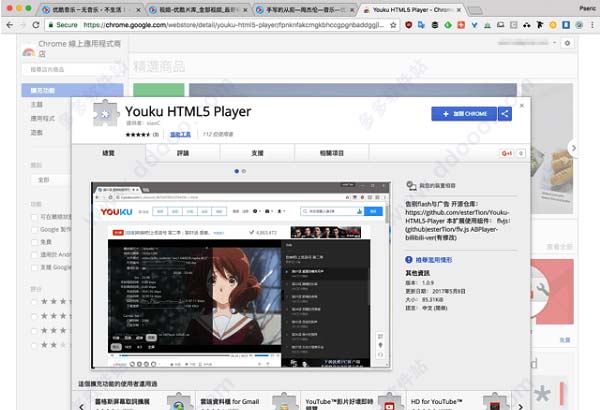Screen dimensions: 600x410
Task: Select the two-star rating filter radio
Action: tap(34, 346)
